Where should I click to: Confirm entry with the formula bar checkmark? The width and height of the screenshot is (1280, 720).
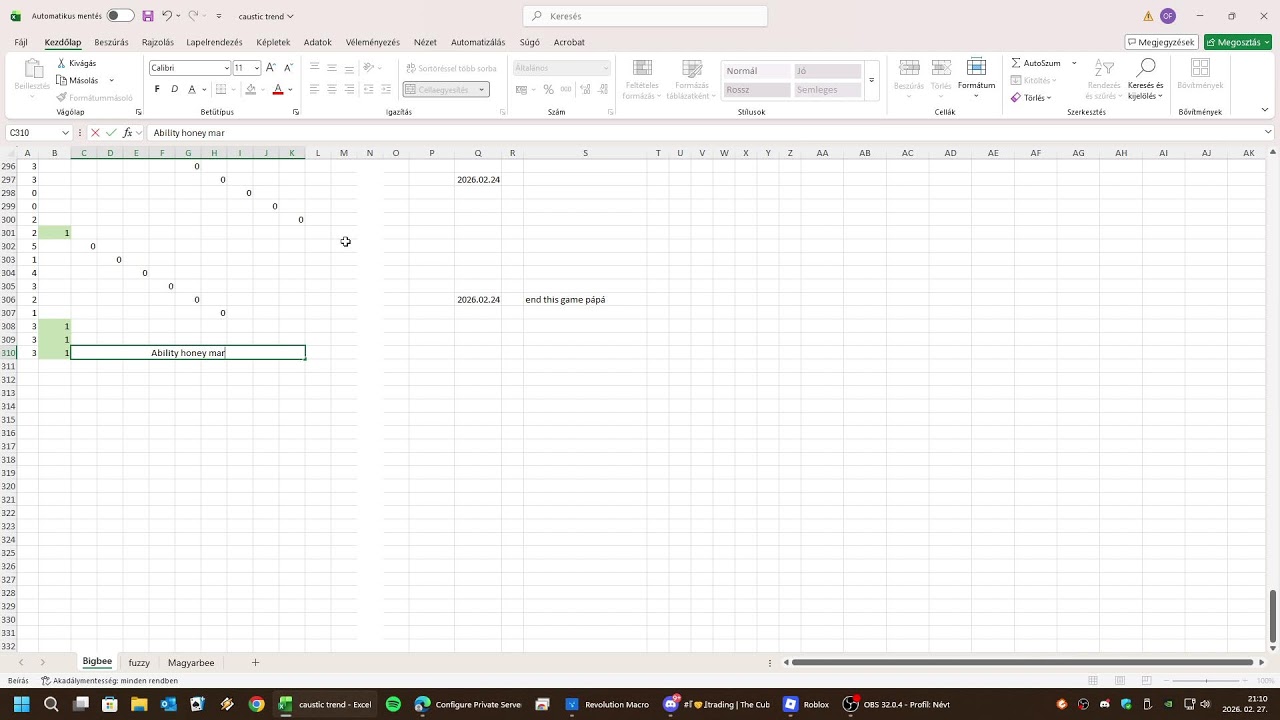click(111, 132)
